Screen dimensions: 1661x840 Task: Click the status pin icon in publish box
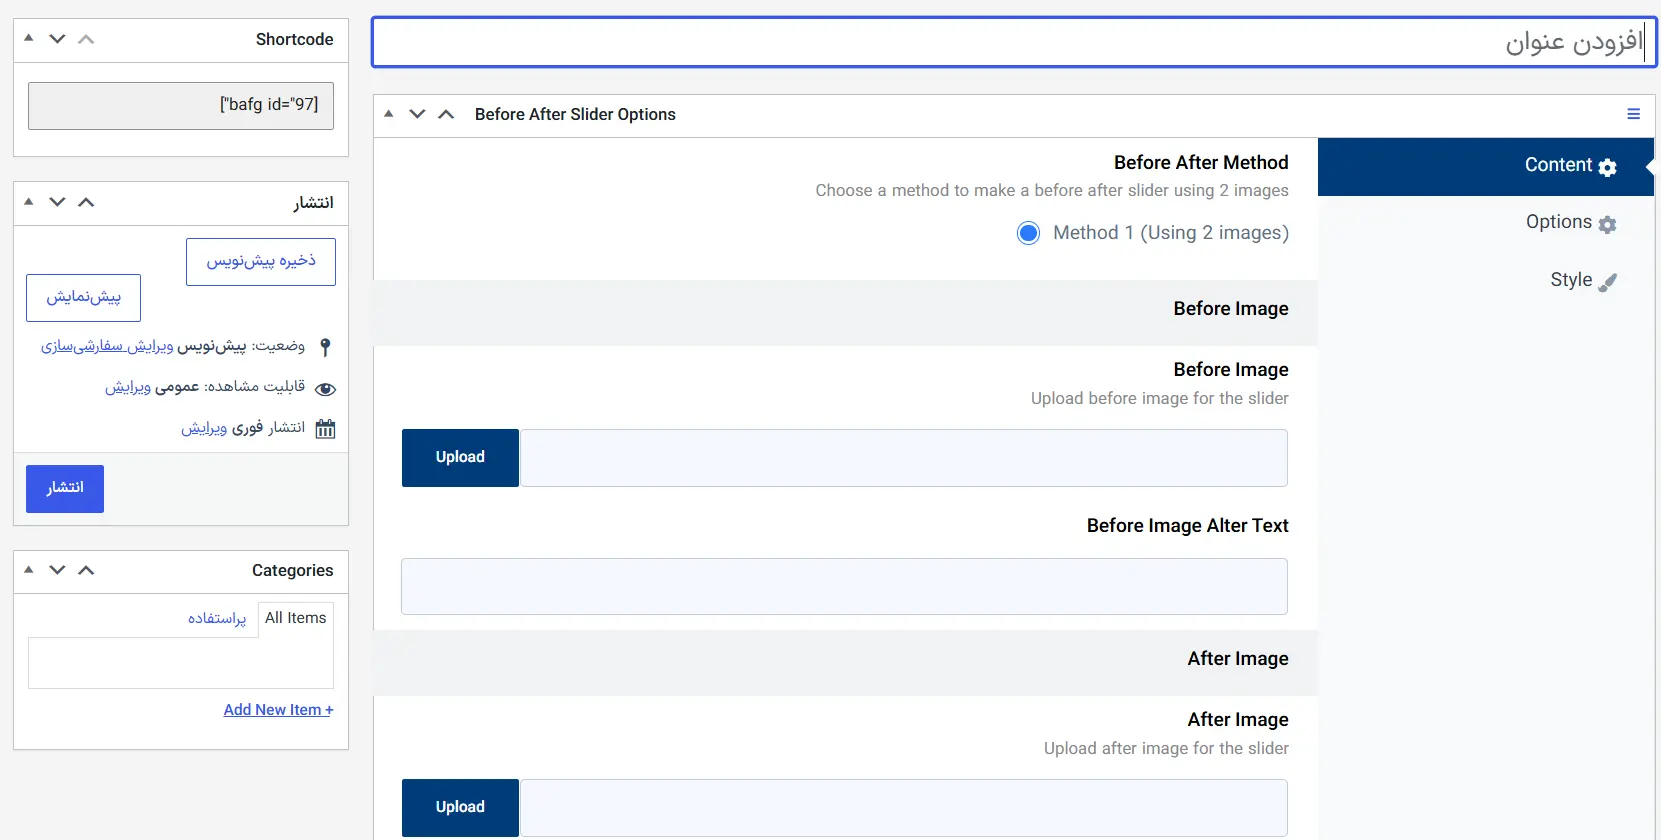[x=325, y=347]
